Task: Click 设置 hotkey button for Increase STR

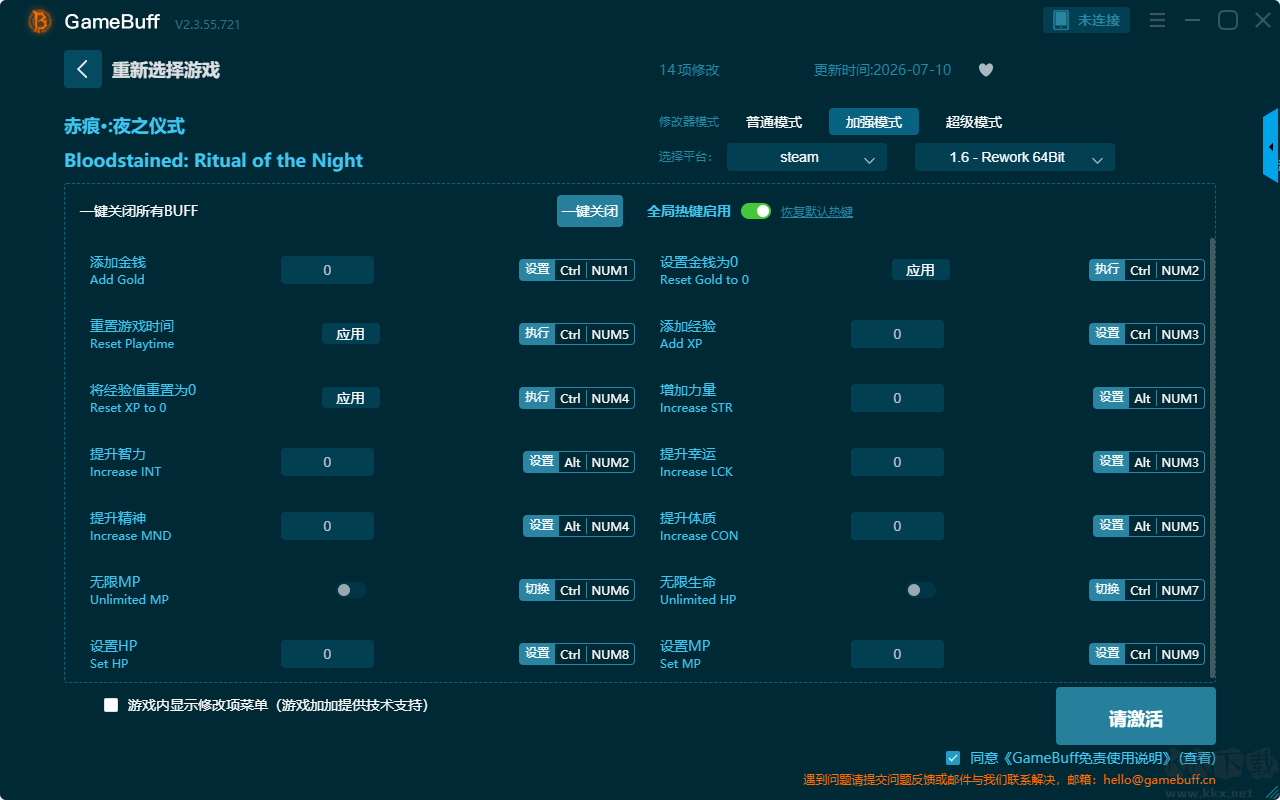Action: 1111,398
